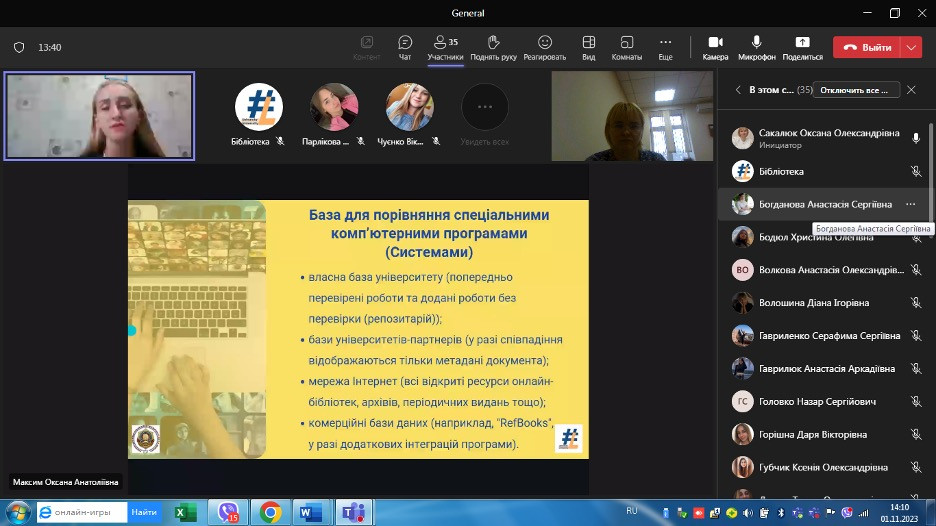Click the Парлікова participant video thumbnail

(x=334, y=108)
